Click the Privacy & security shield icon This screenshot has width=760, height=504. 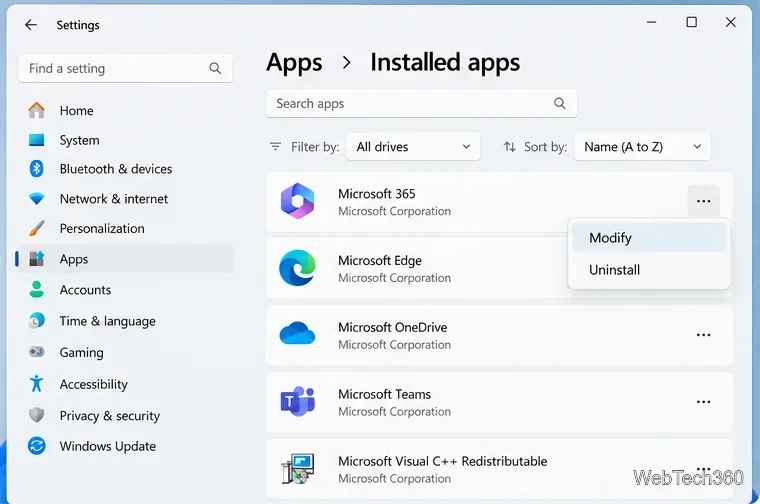[36, 415]
